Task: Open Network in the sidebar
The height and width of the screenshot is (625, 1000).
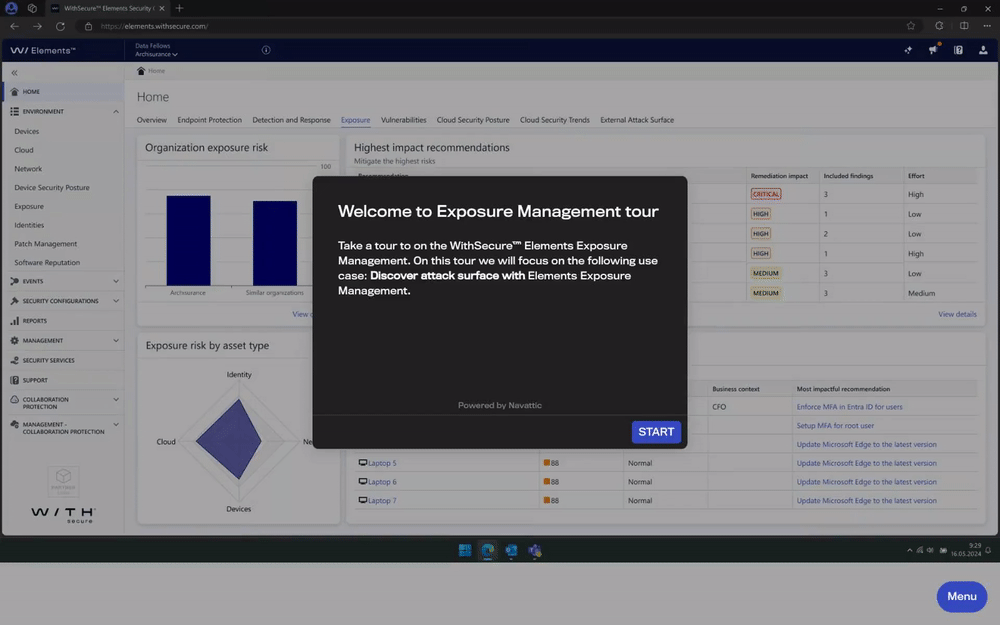Action: [28, 169]
